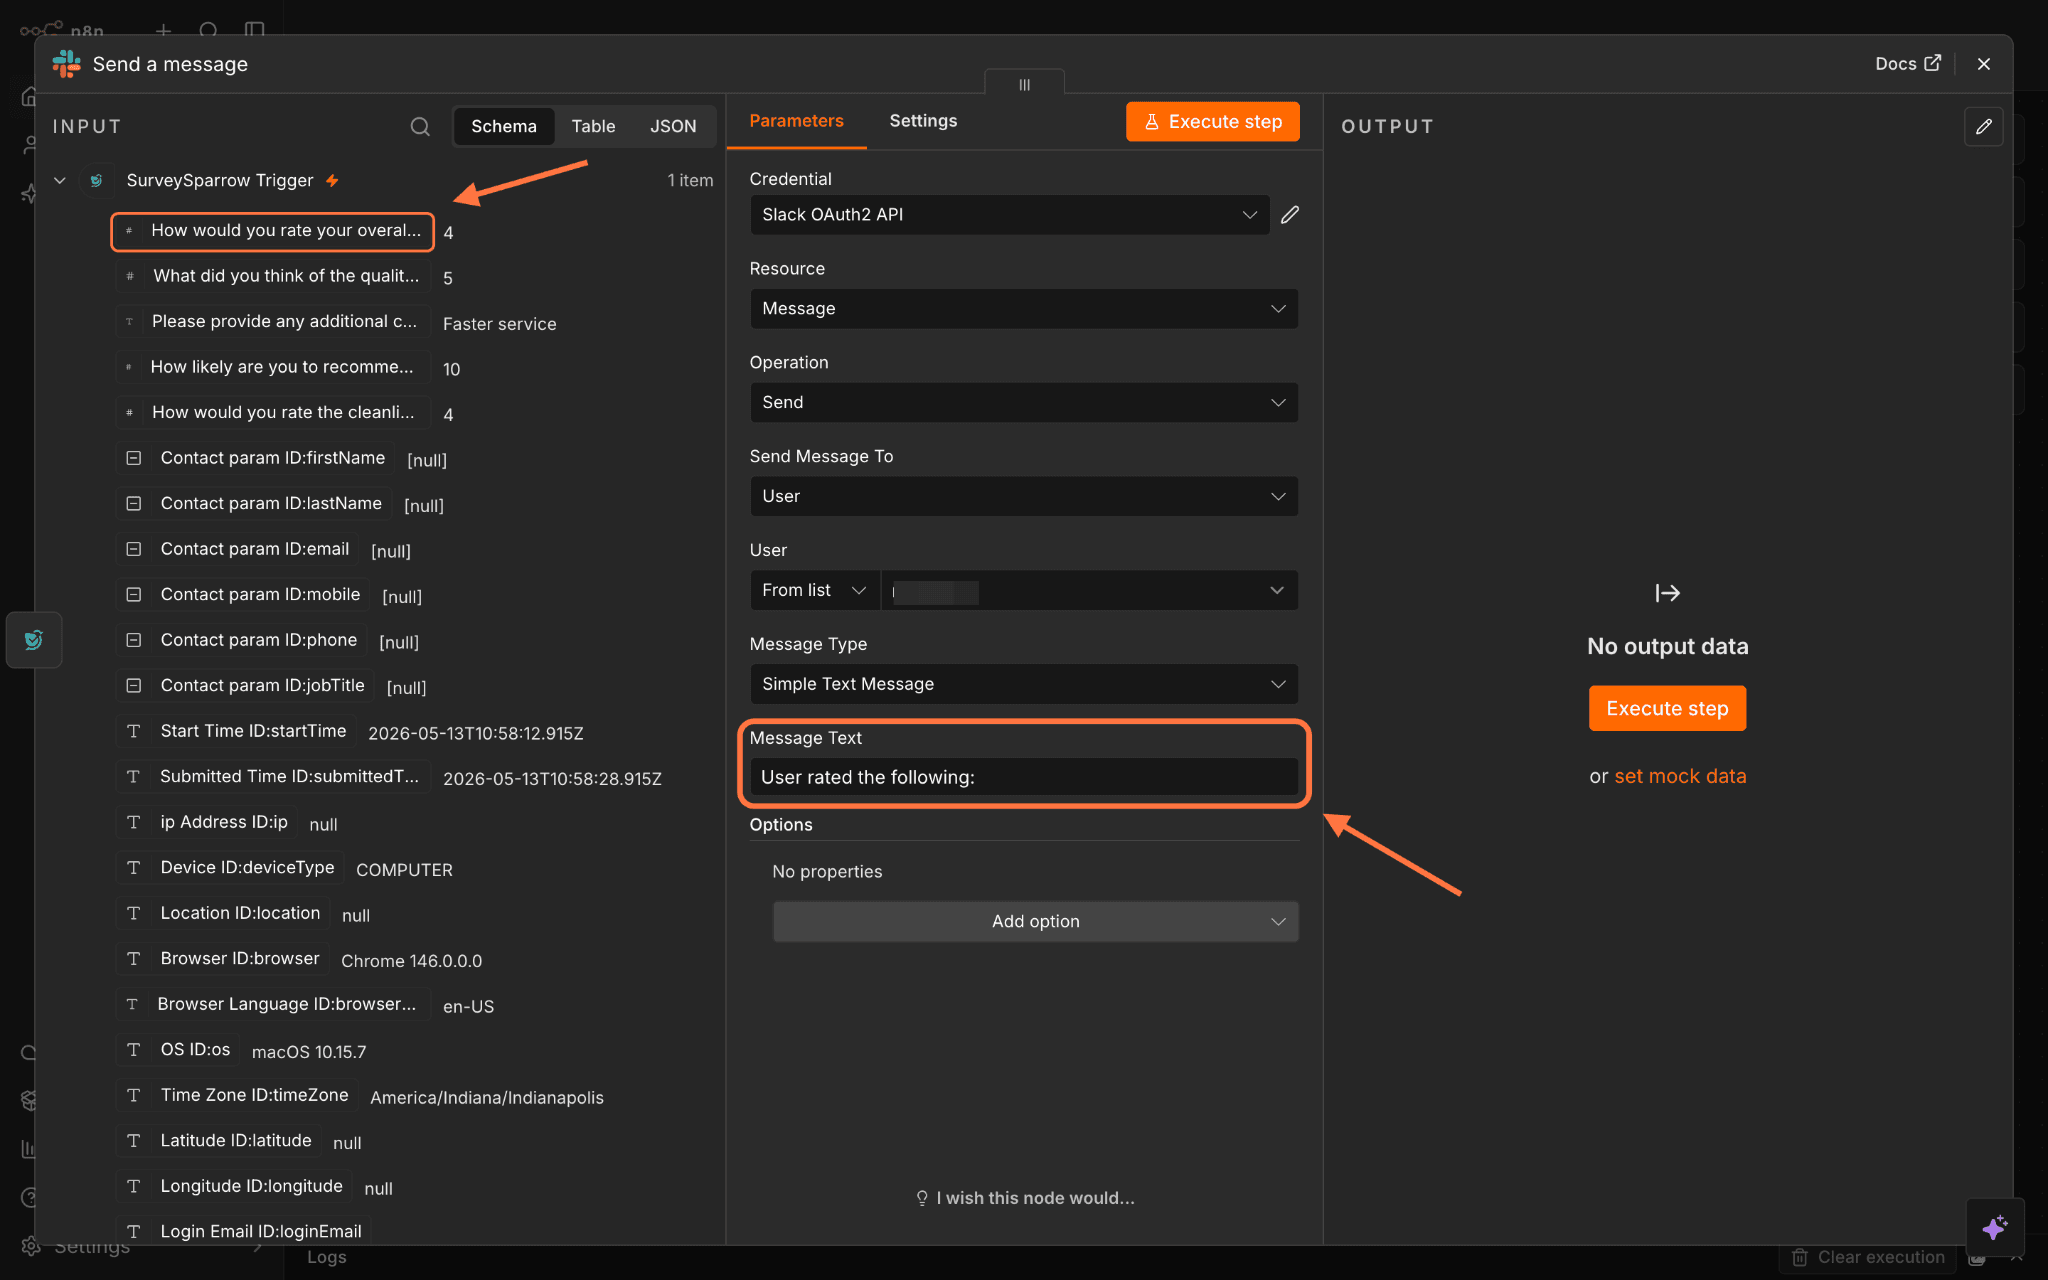This screenshot has height=1280, width=2048.
Task: Select the Login Email ID:loginEmail field
Action: [244, 1231]
